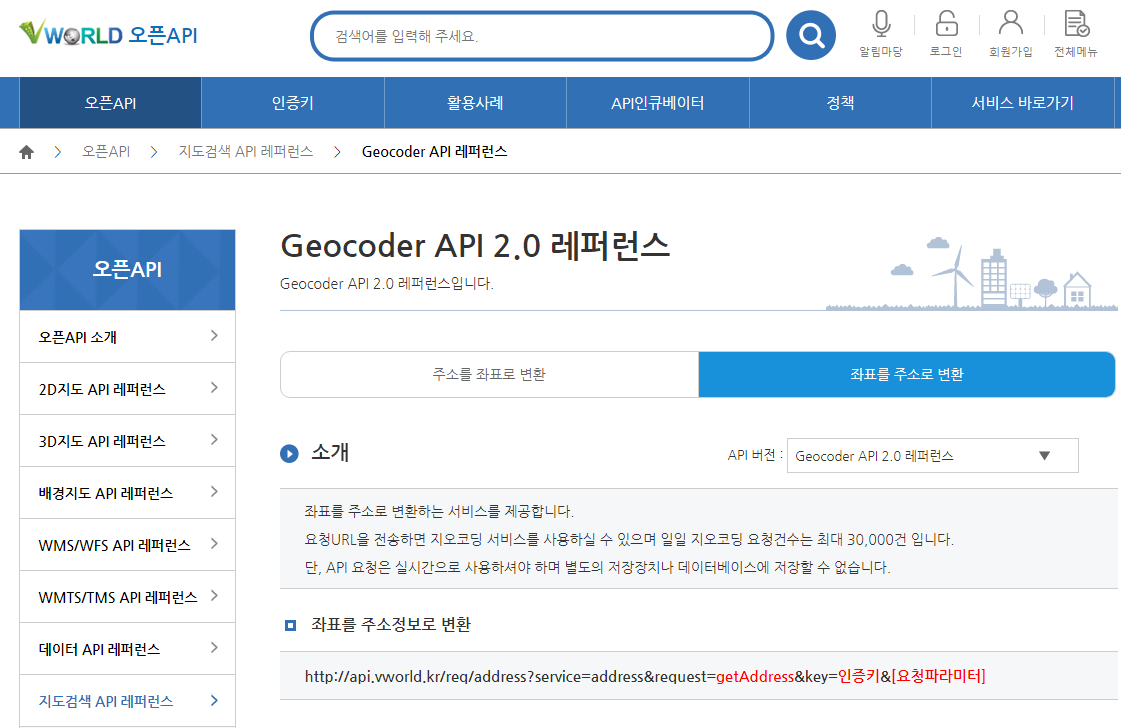Expand chevron next to 데이터 API 레퍼런스
This screenshot has height=728, width=1121.
[x=214, y=648]
